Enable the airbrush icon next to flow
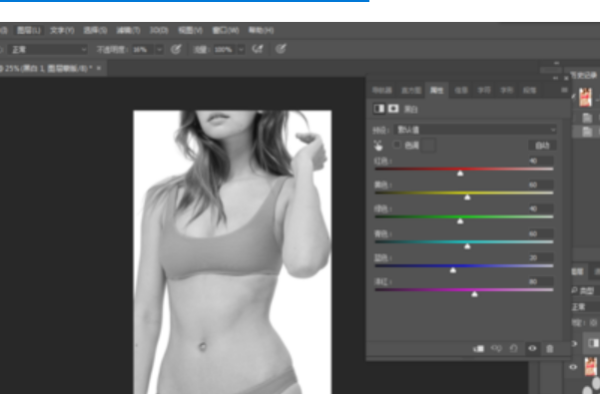The height and width of the screenshot is (394, 600). click(x=258, y=49)
